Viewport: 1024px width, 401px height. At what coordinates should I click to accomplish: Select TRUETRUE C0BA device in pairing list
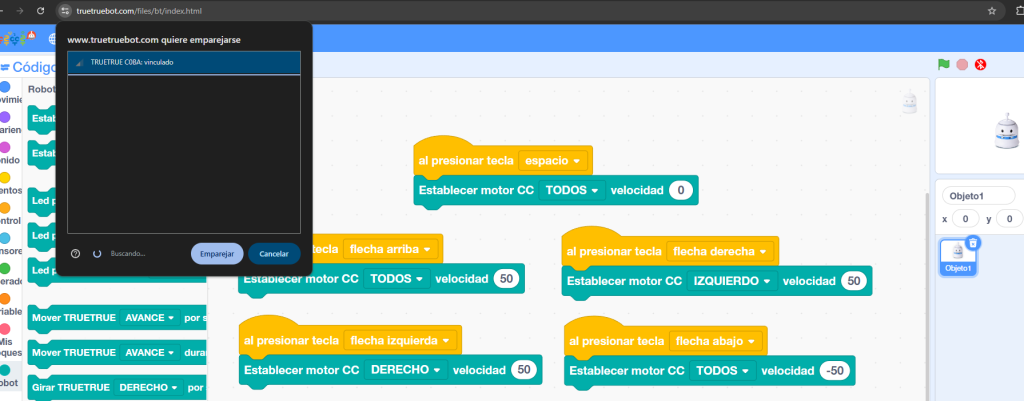(x=184, y=63)
